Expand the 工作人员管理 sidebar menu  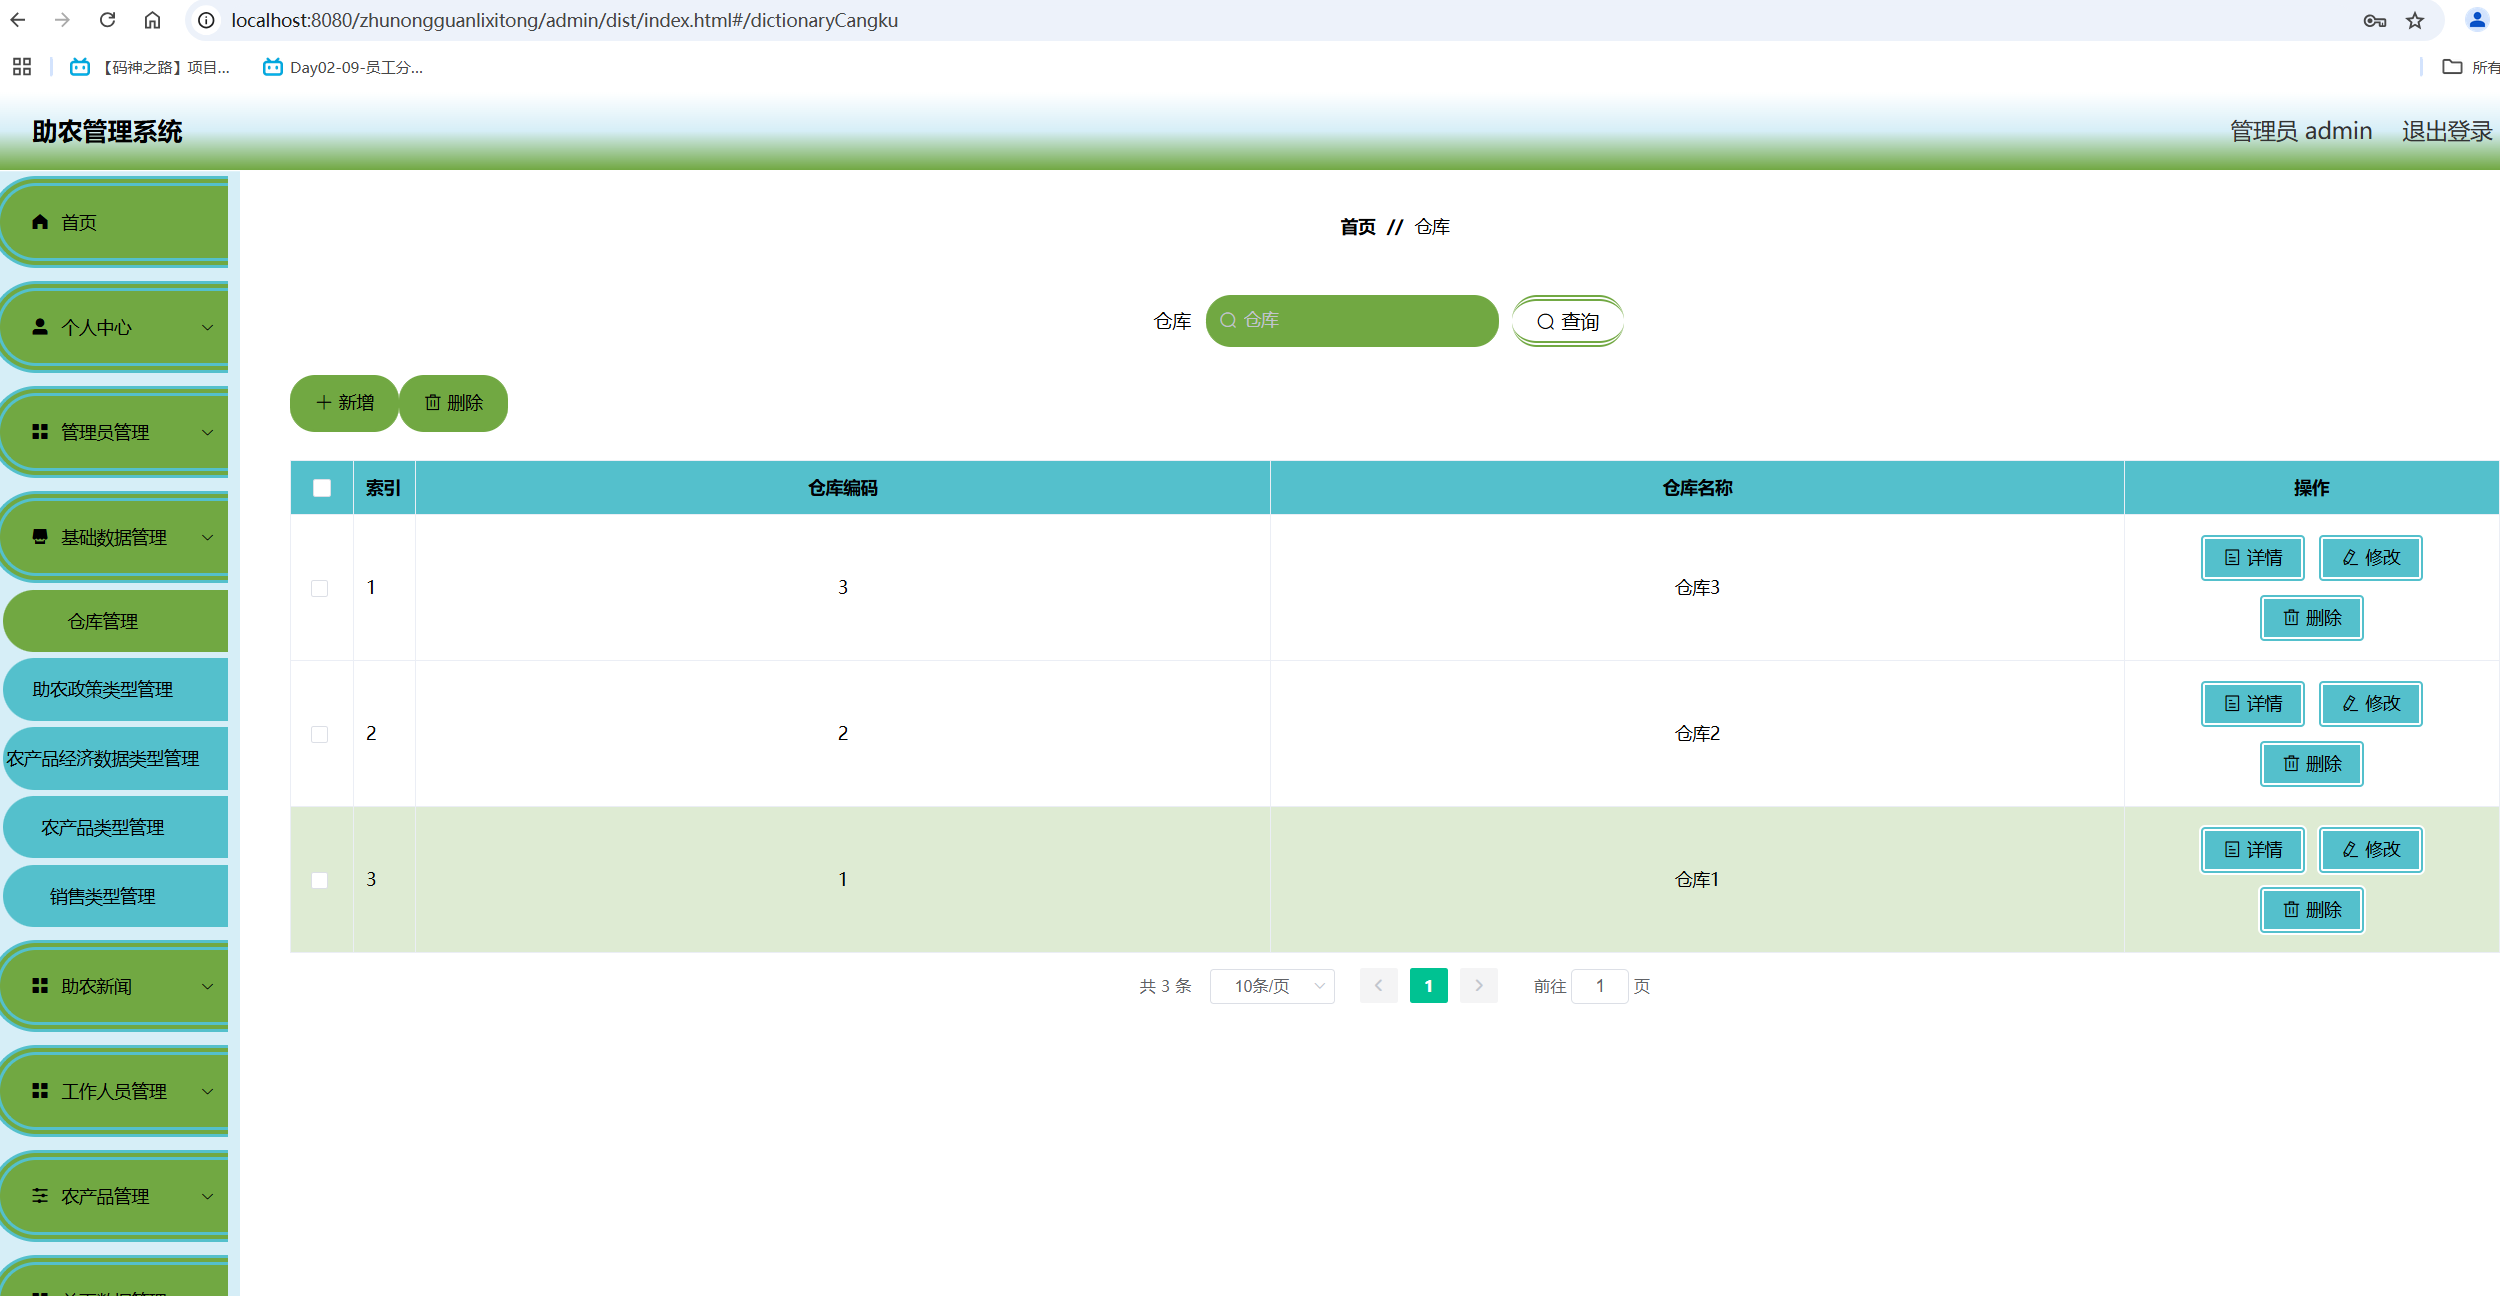point(115,1091)
